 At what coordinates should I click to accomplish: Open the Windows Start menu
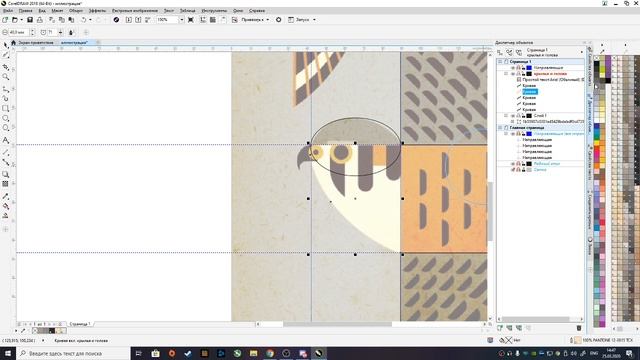[x=8, y=353]
